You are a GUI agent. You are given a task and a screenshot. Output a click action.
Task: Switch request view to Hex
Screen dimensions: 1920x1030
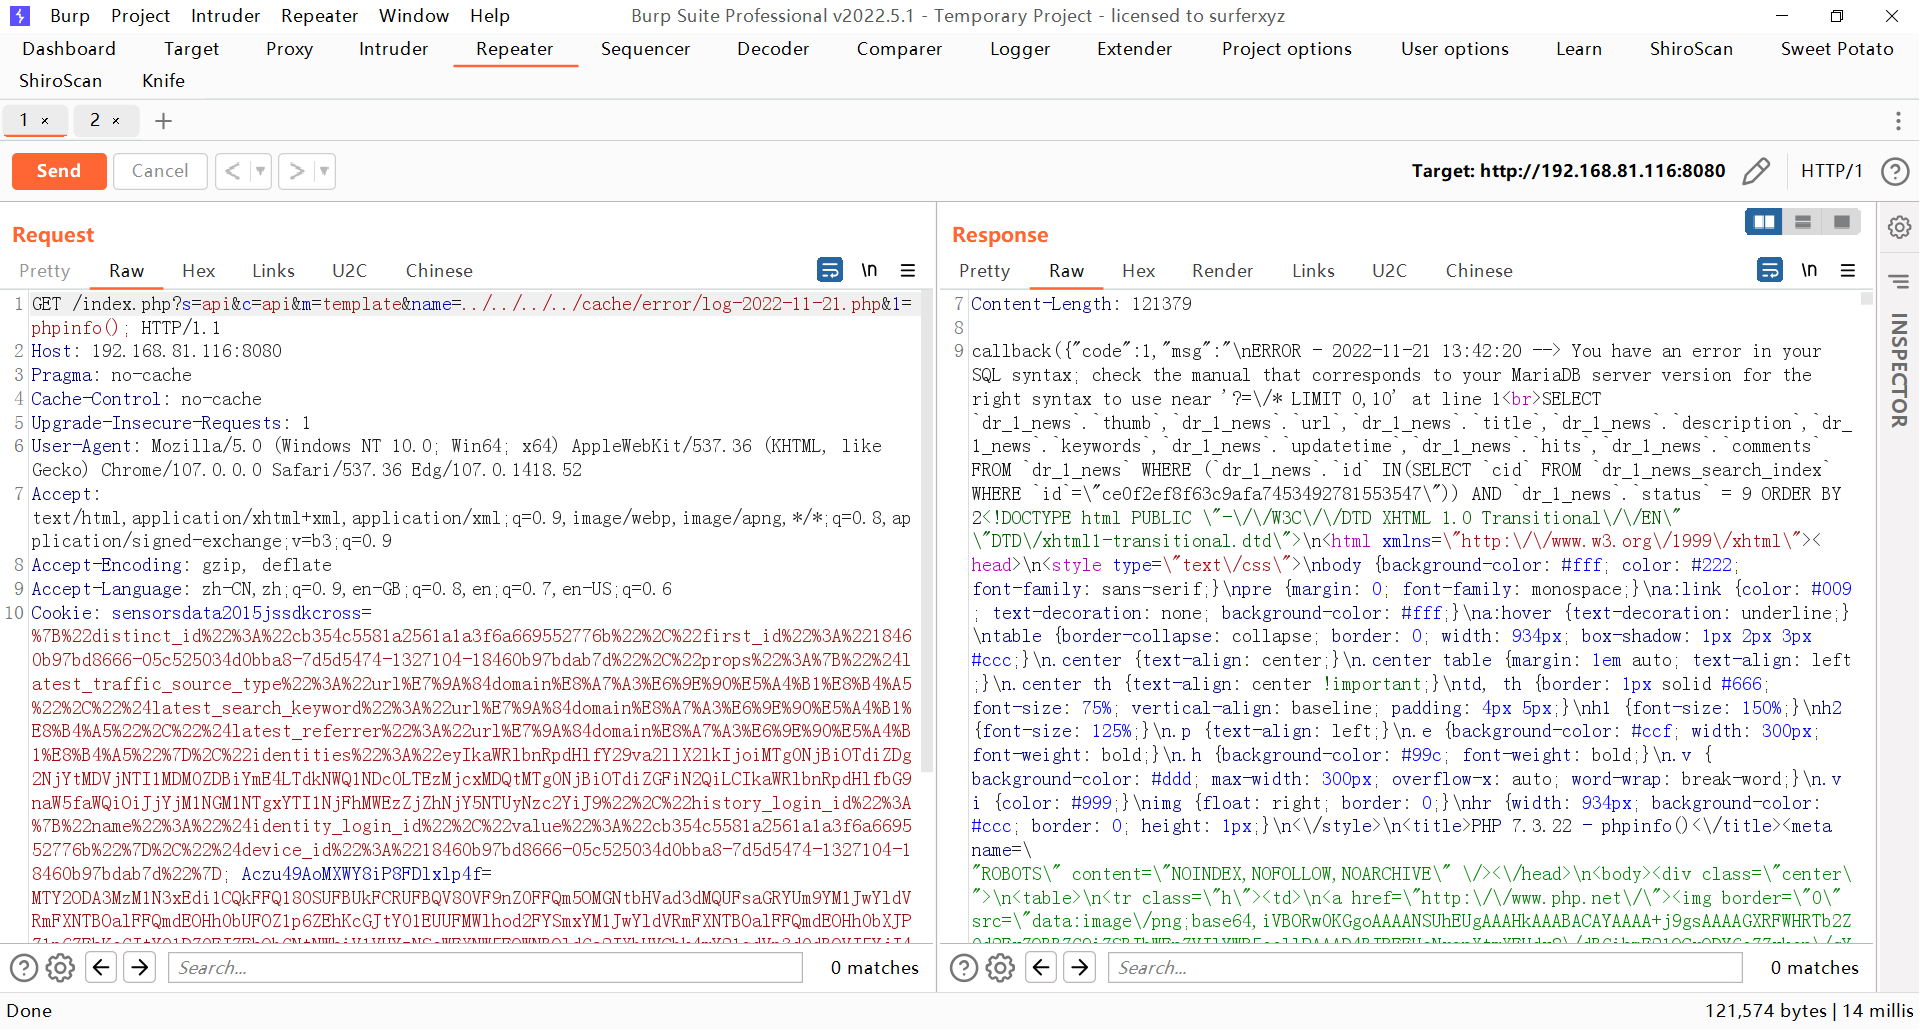[199, 271]
